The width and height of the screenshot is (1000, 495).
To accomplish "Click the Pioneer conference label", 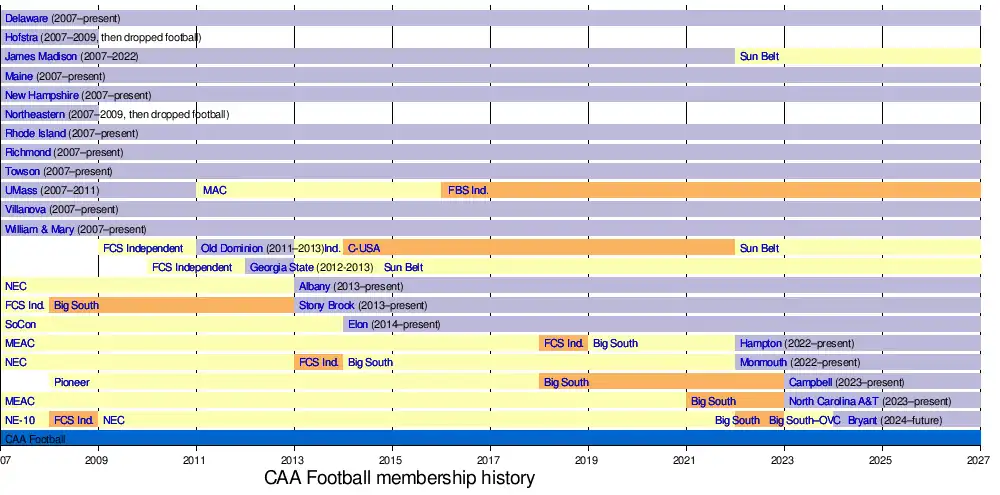I will [x=72, y=382].
